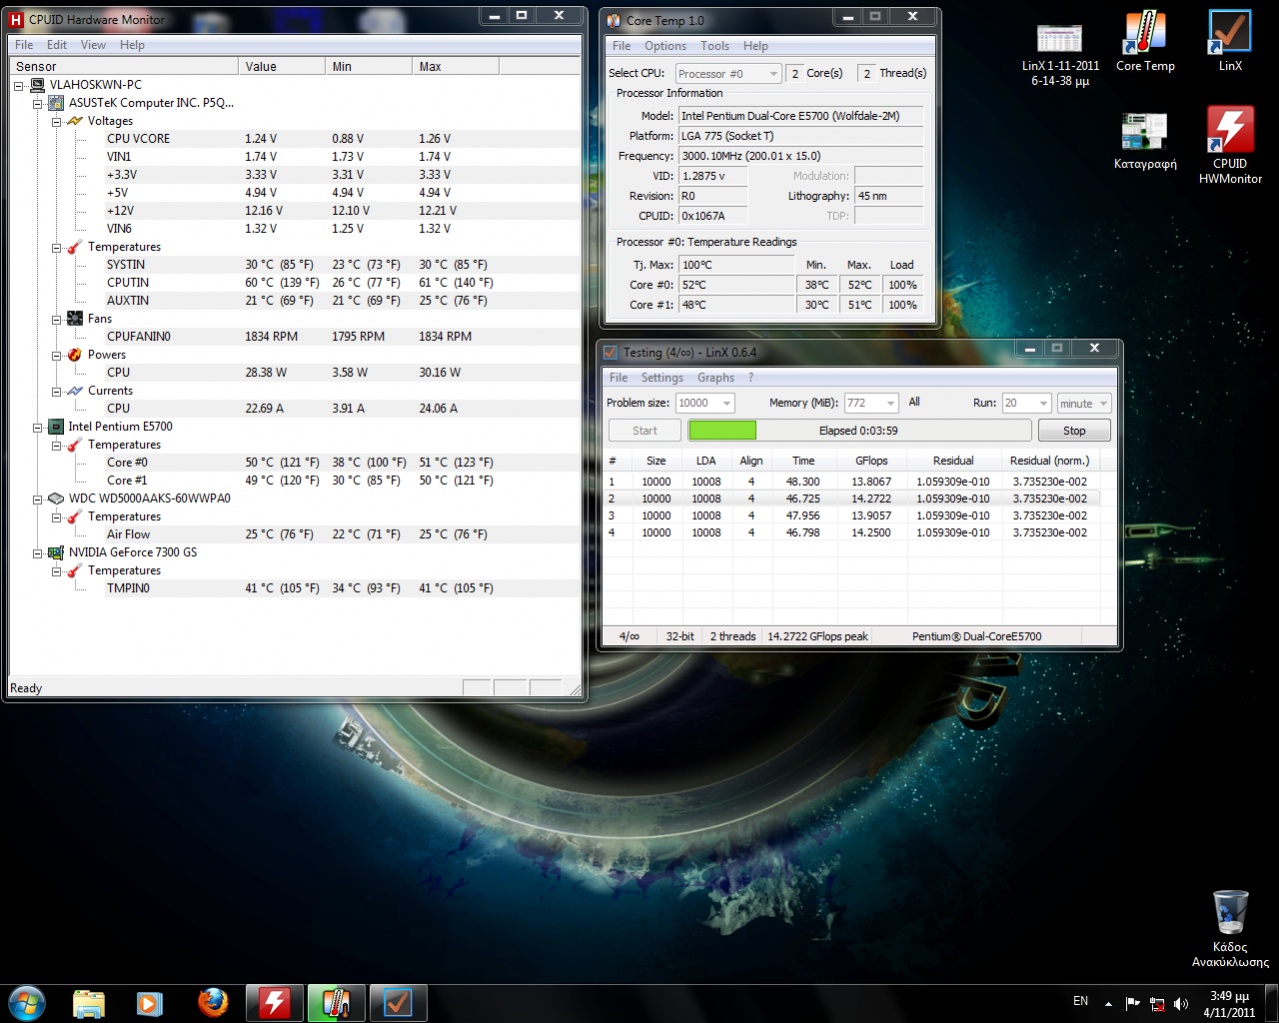Screen dimensions: 1279x1023
Task: Select the Intel Pentium E5700 node
Action: (120, 426)
